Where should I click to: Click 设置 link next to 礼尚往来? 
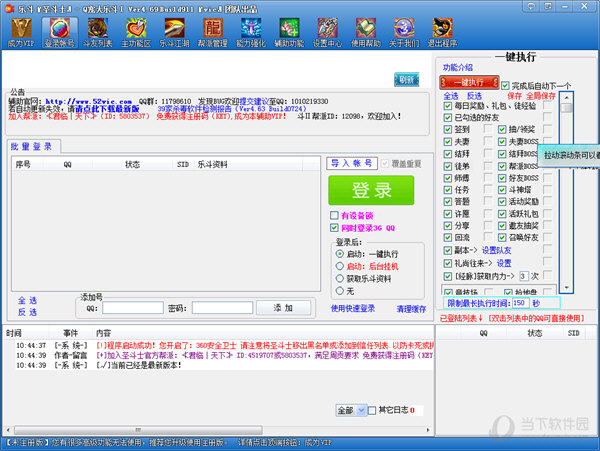[x=504, y=263]
